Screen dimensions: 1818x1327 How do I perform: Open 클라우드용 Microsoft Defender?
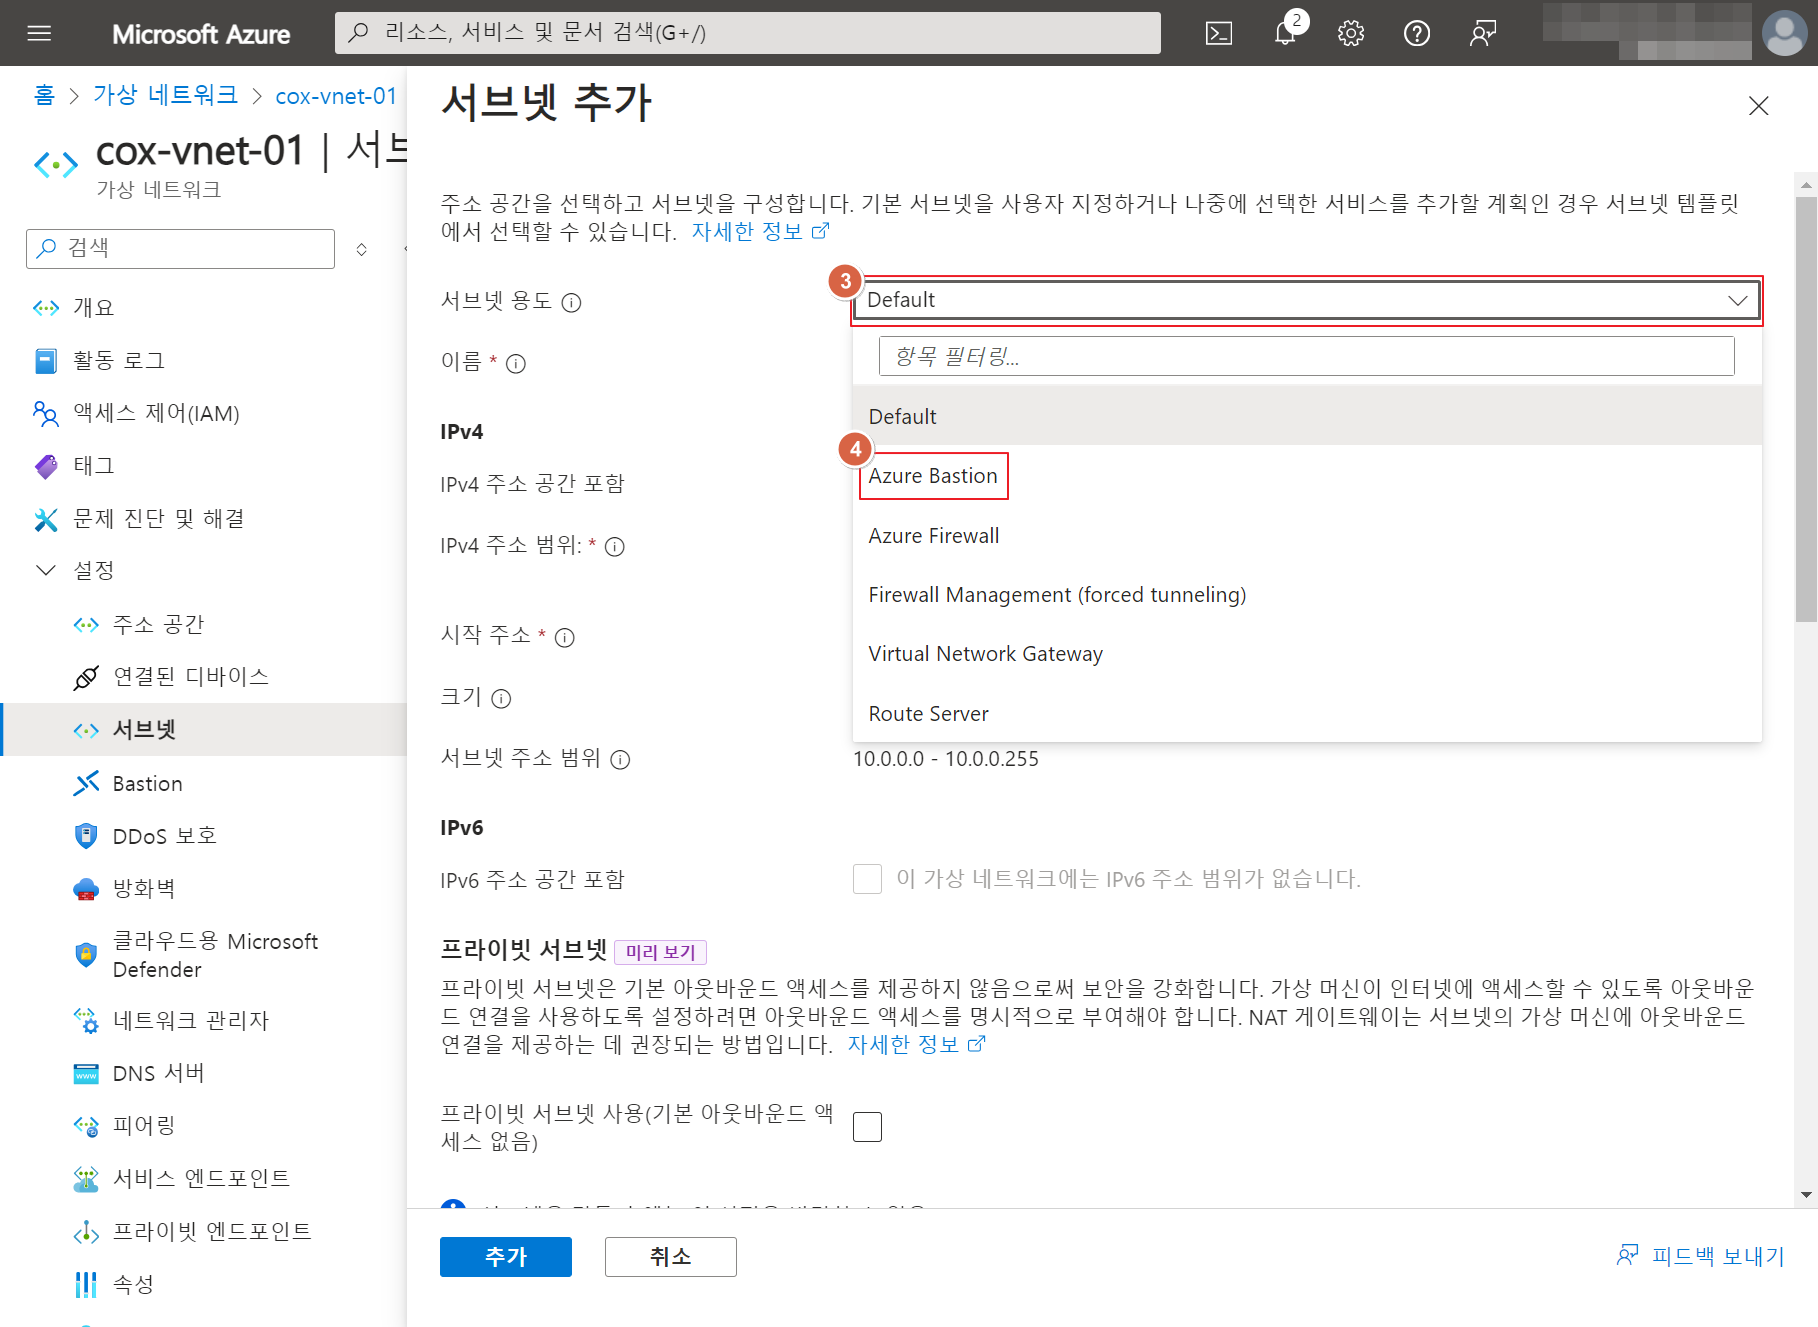point(214,955)
